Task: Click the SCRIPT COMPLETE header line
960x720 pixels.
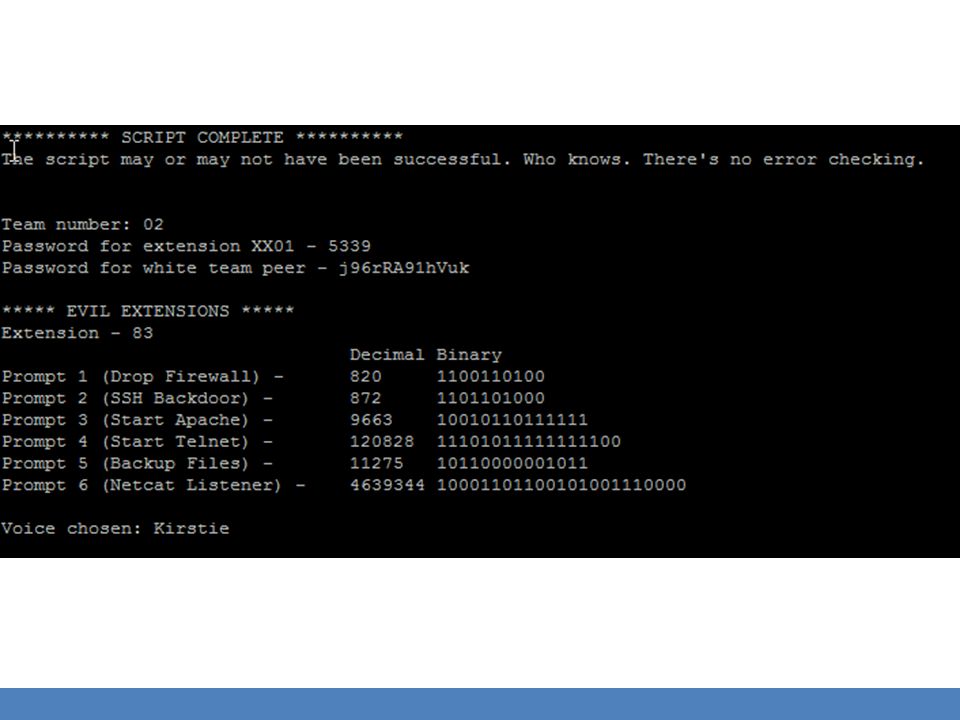Action: (202, 137)
